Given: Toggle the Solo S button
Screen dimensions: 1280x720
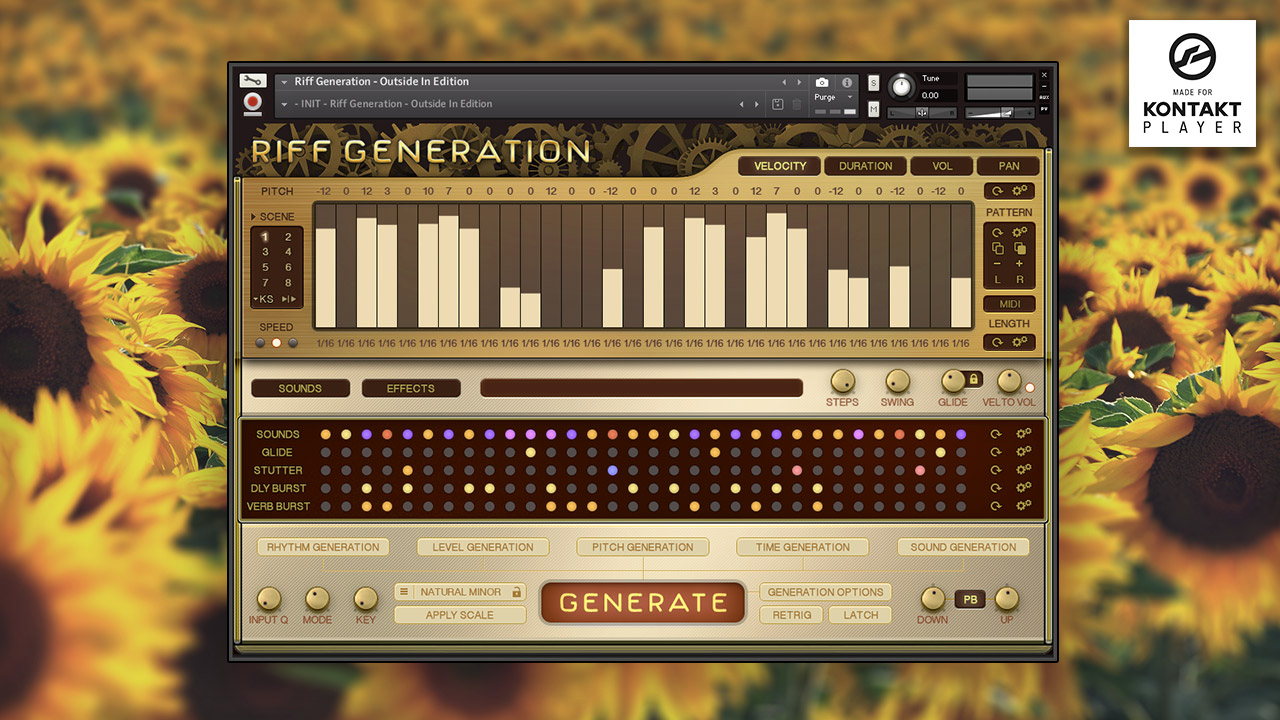Looking at the screenshot, I should point(873,82).
